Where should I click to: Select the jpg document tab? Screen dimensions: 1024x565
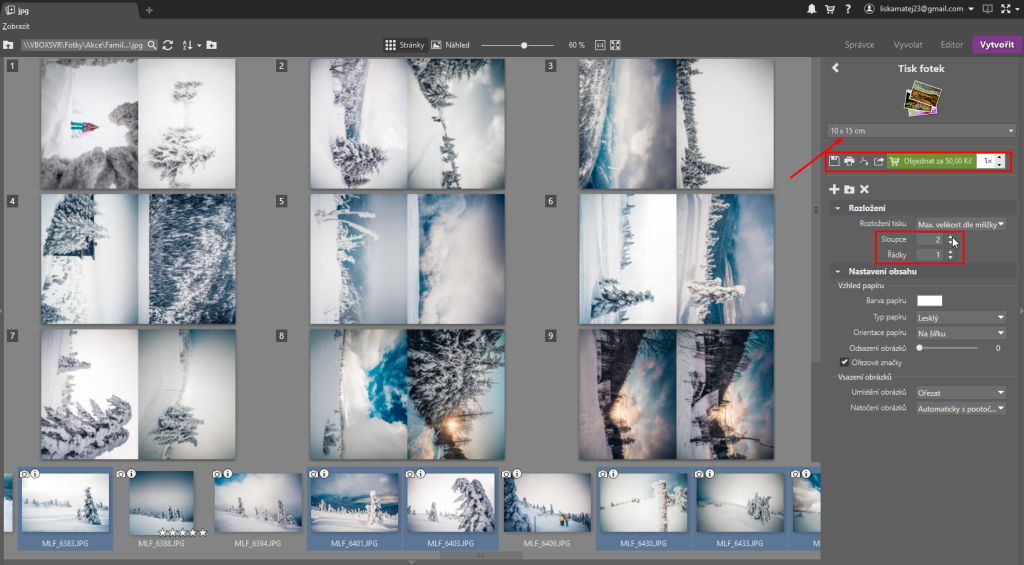69,10
